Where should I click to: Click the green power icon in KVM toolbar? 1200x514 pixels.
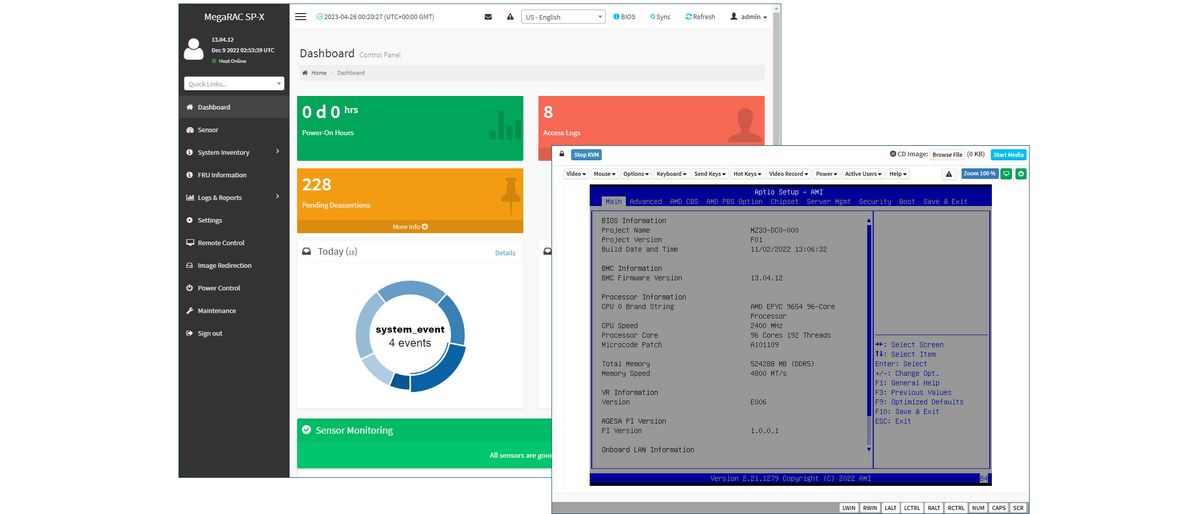1021,174
